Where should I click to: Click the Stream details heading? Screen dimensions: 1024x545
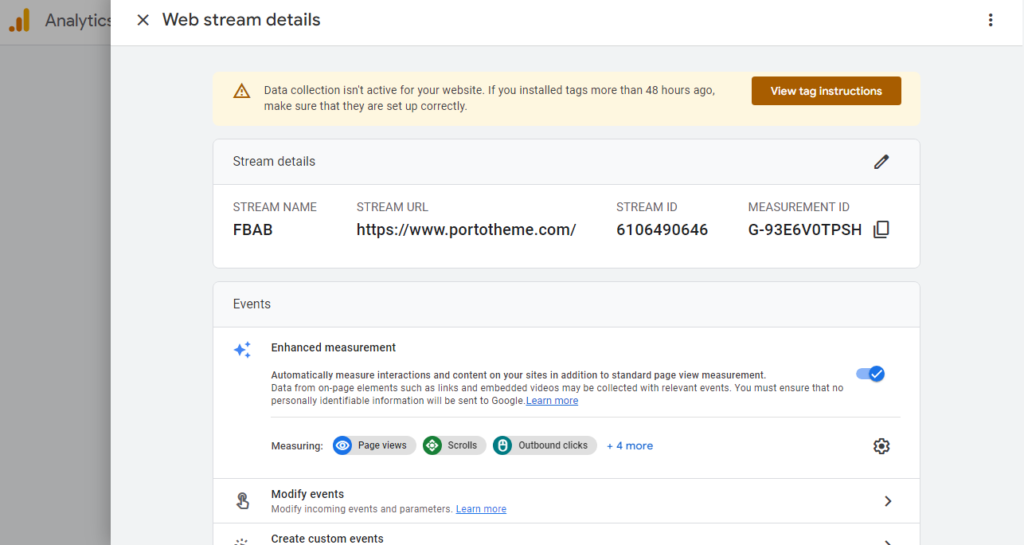tap(274, 161)
